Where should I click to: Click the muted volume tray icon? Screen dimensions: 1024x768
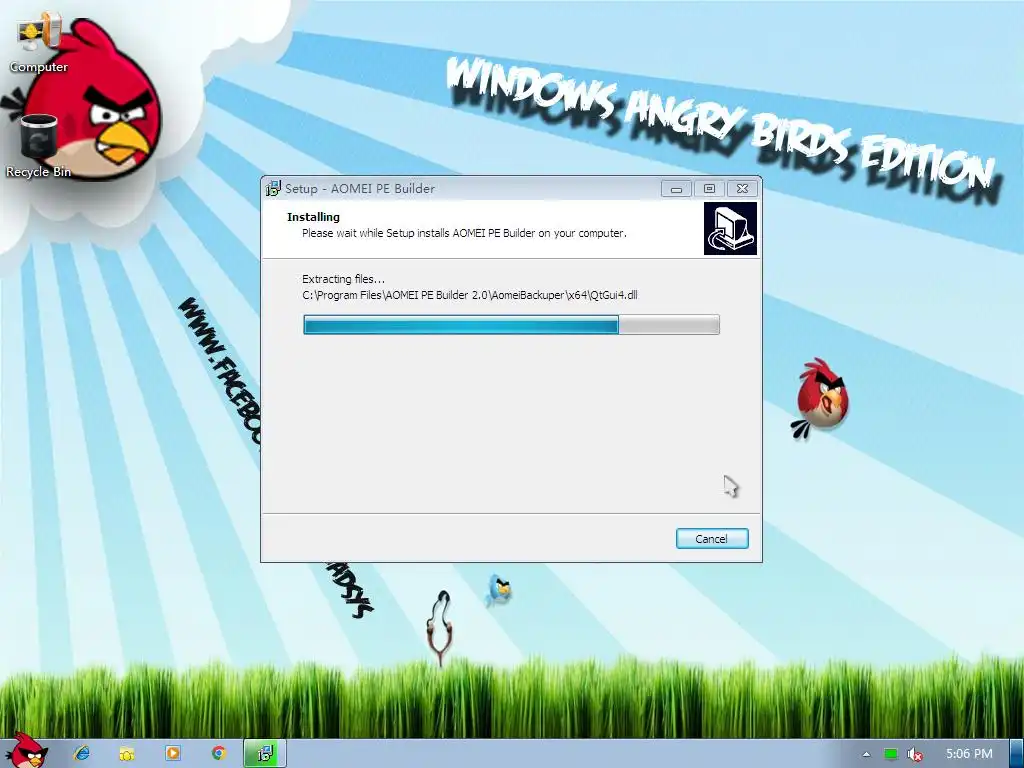pyautogui.click(x=915, y=754)
